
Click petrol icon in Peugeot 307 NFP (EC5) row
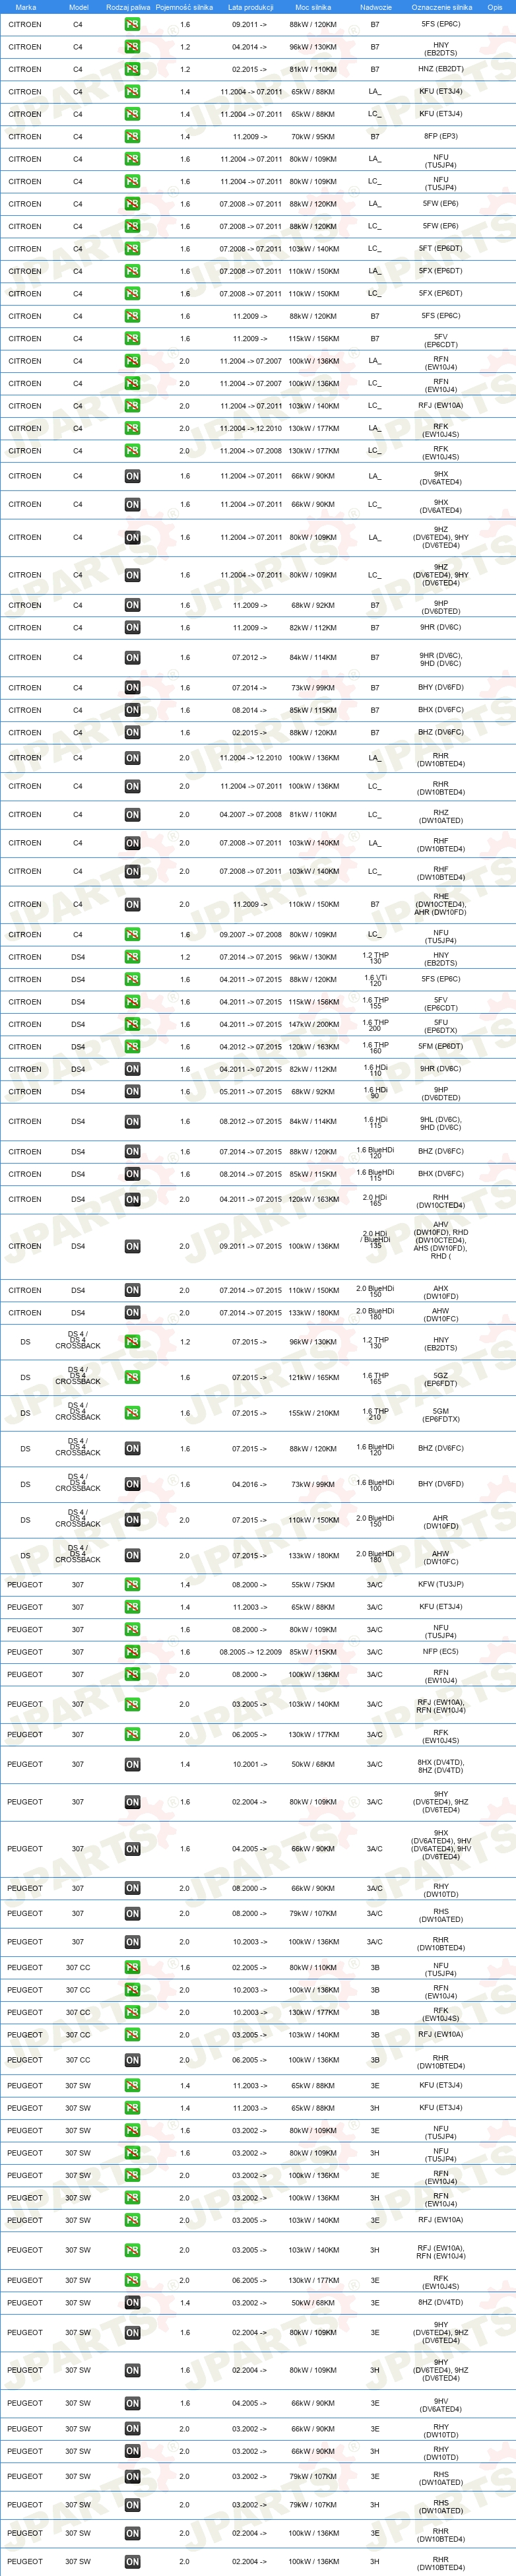tap(132, 1652)
